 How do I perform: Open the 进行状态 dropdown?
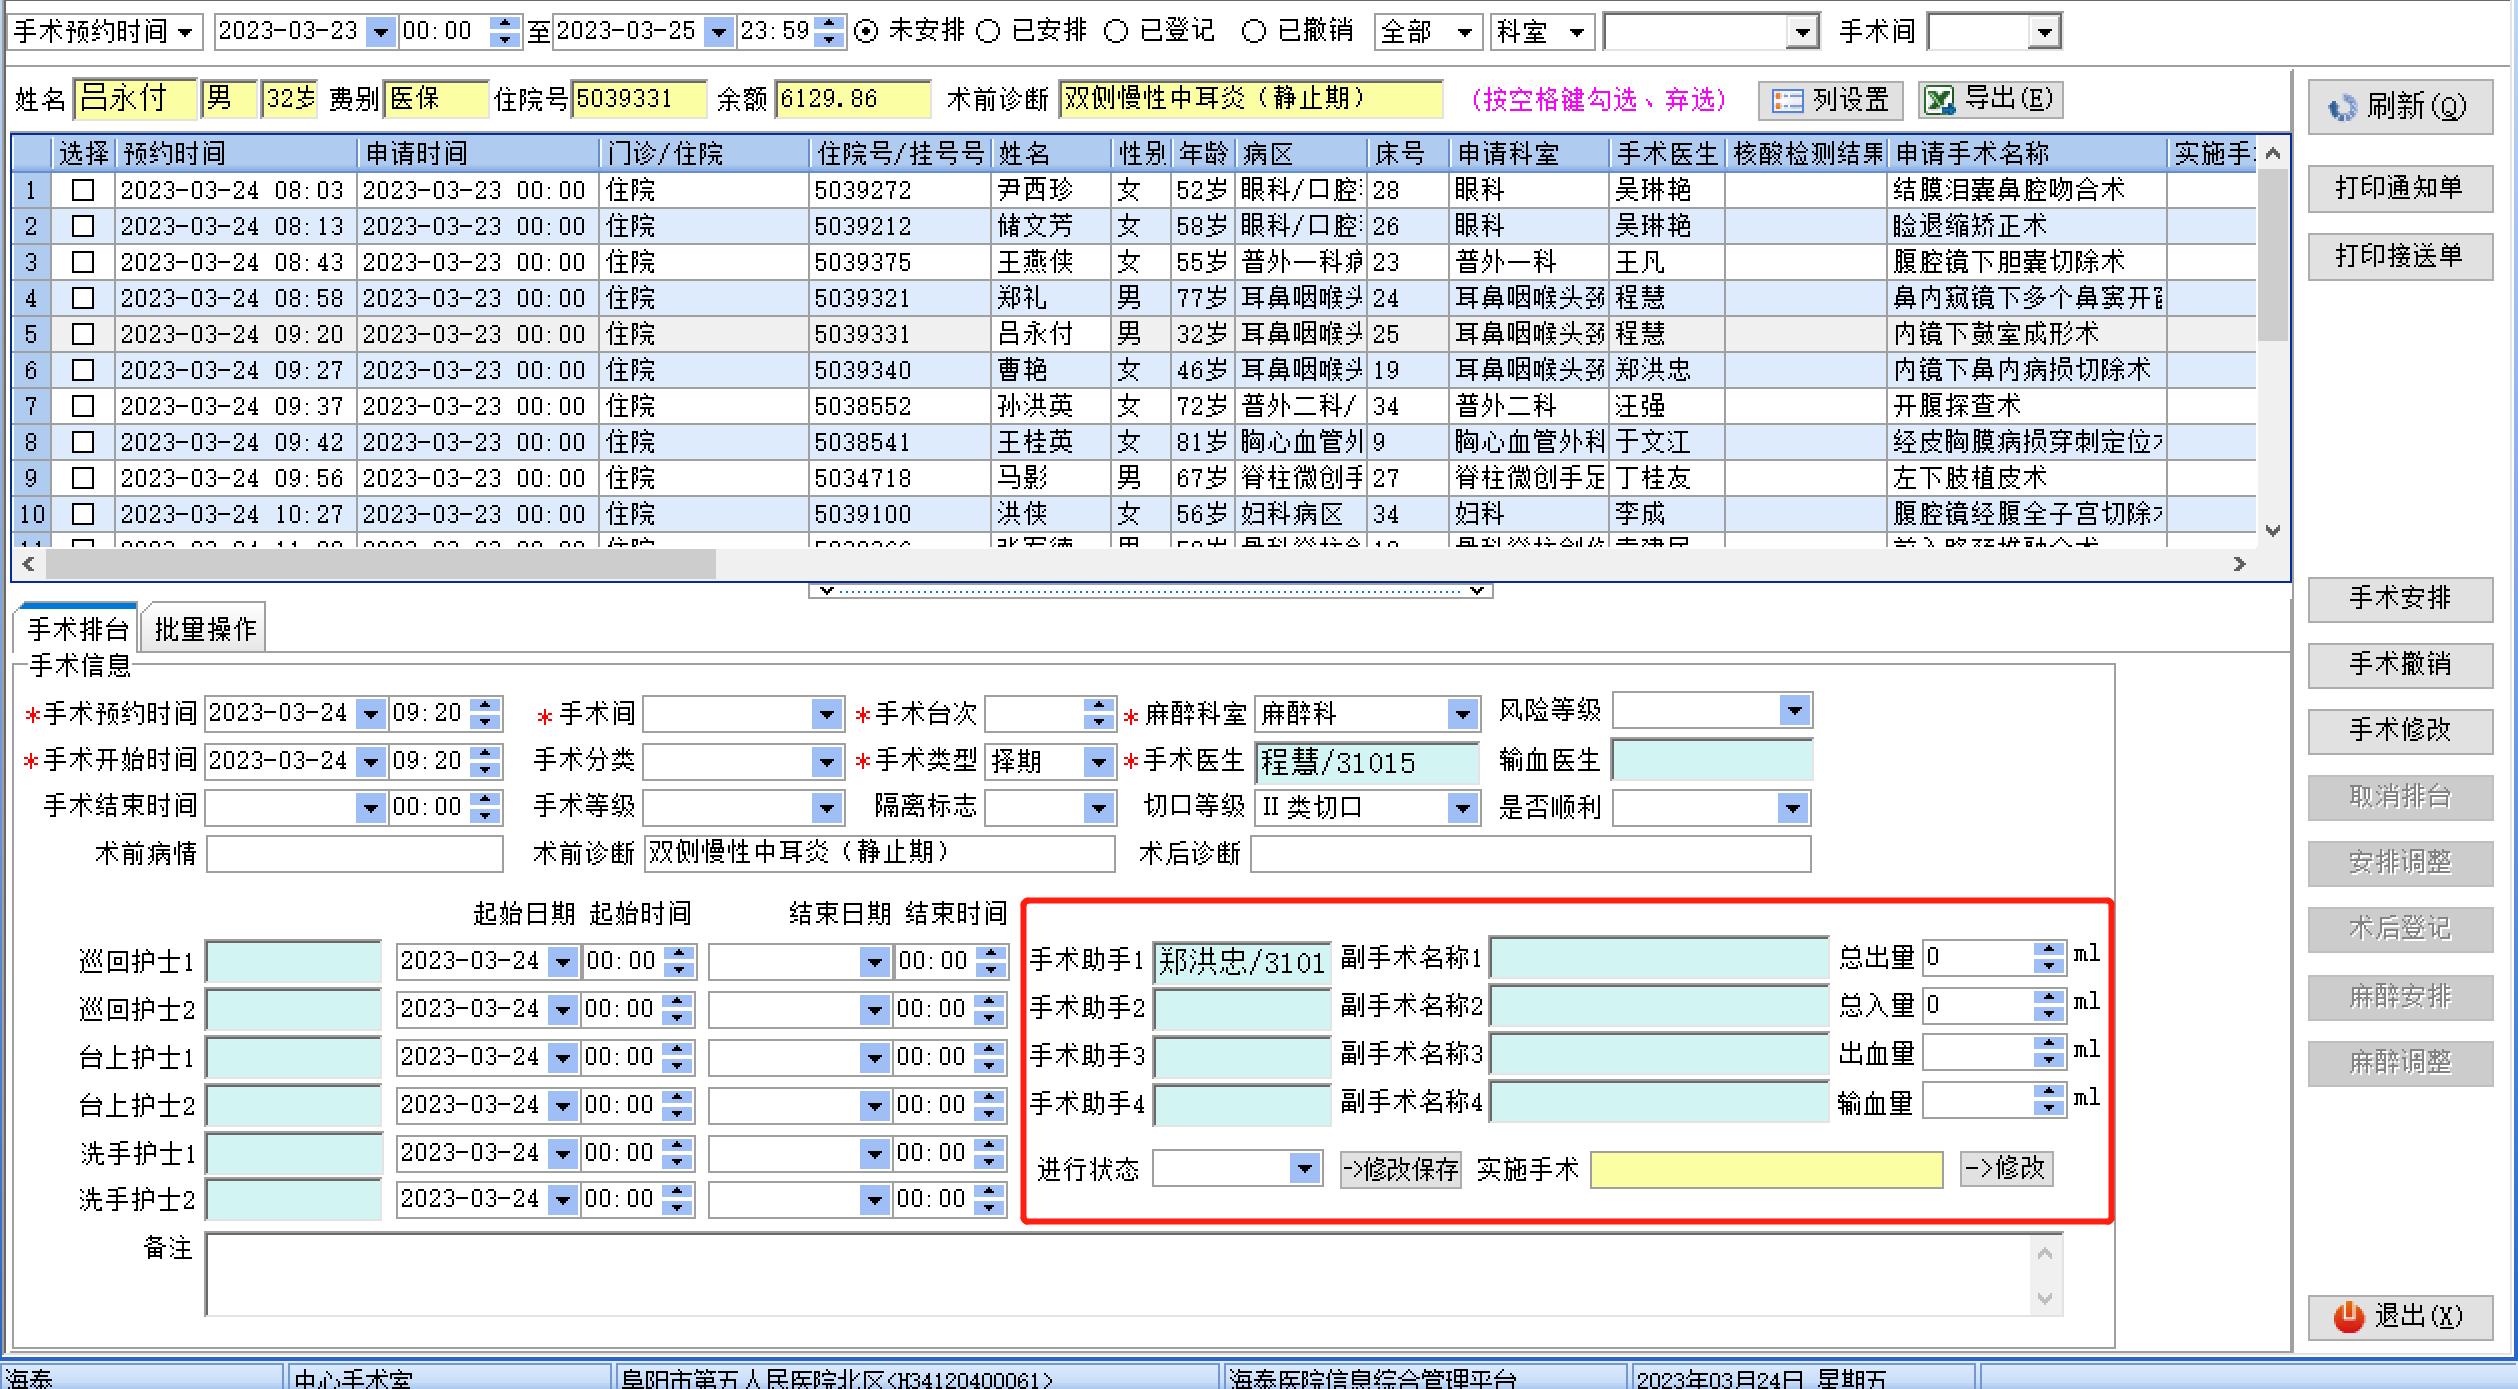point(1303,1168)
